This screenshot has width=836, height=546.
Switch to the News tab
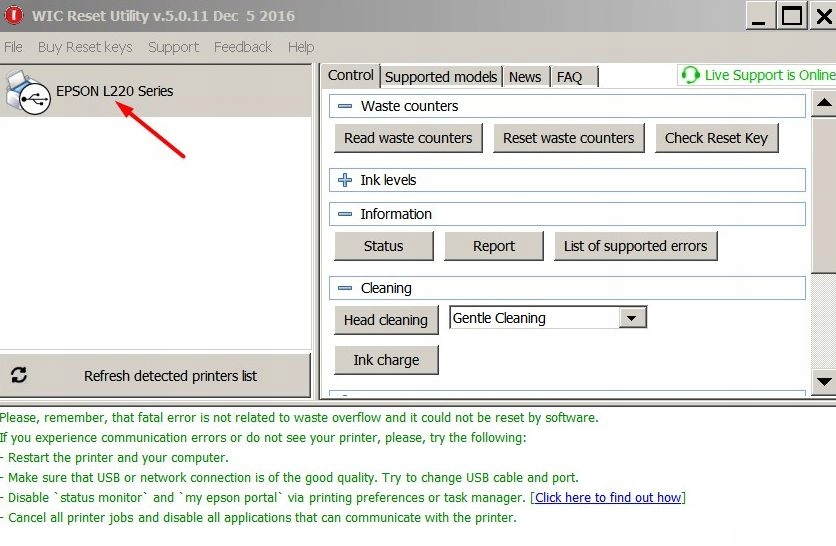(x=525, y=77)
